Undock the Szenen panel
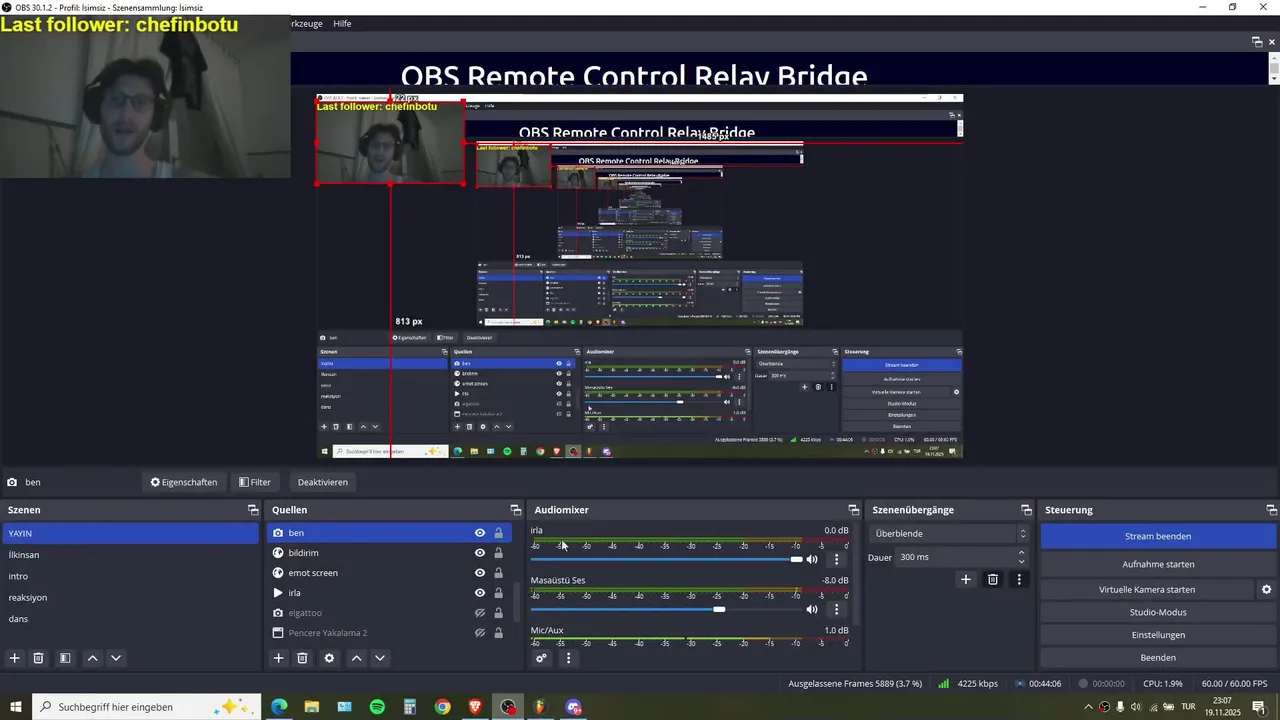The height and width of the screenshot is (720, 1280). pos(253,510)
